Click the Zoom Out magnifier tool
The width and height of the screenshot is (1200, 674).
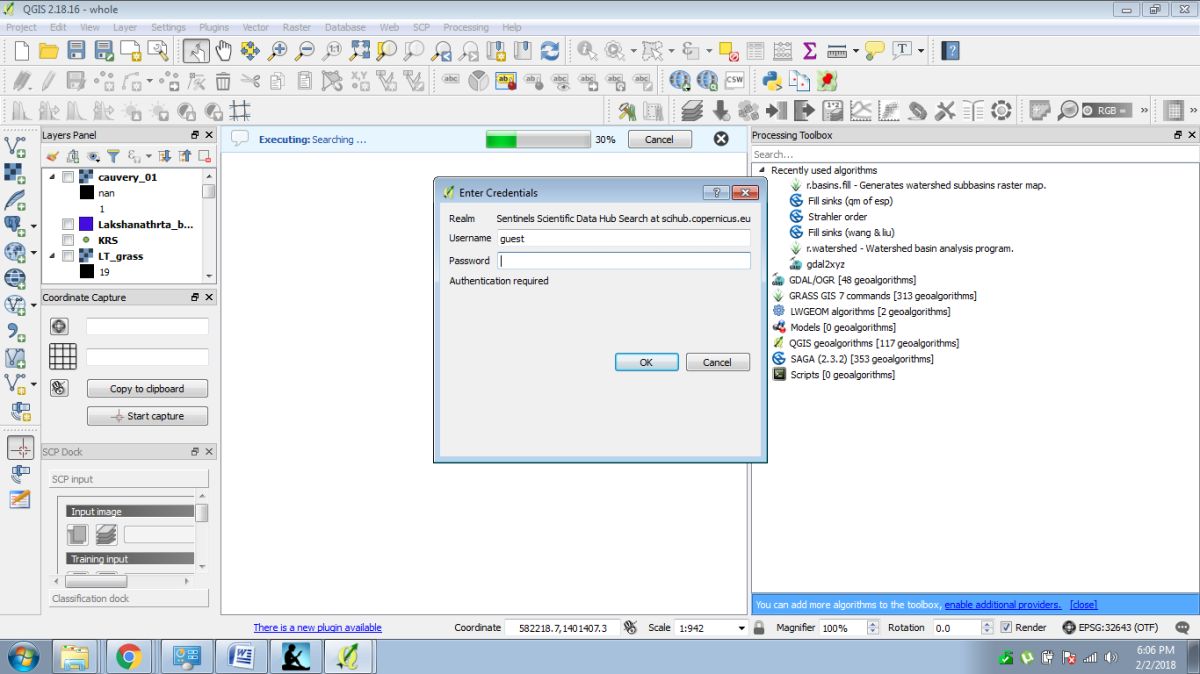[305, 50]
